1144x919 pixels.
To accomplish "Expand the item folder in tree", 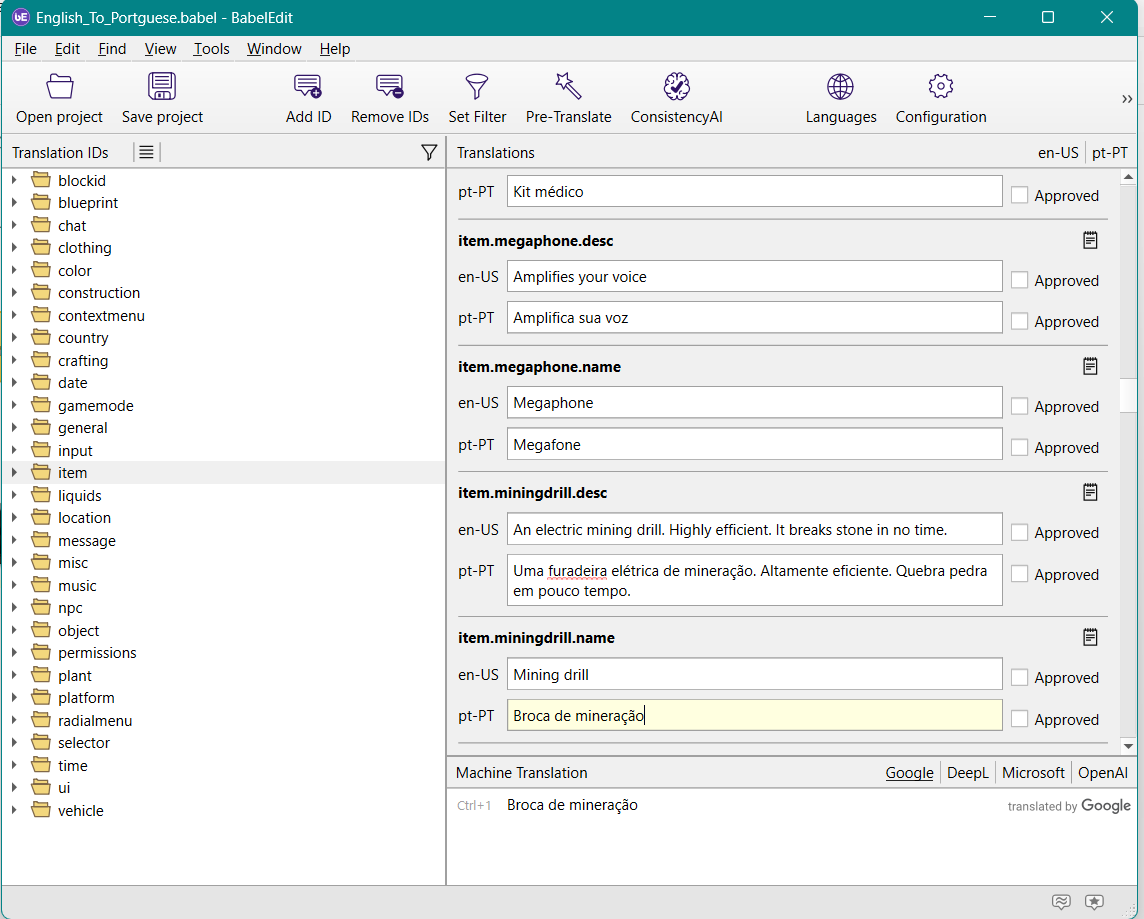I will coord(14,473).
